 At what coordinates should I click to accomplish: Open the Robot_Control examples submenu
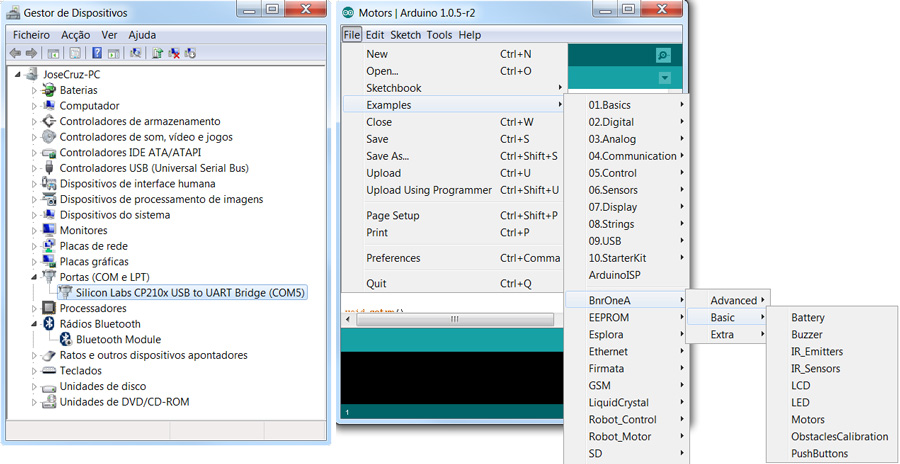pos(627,419)
